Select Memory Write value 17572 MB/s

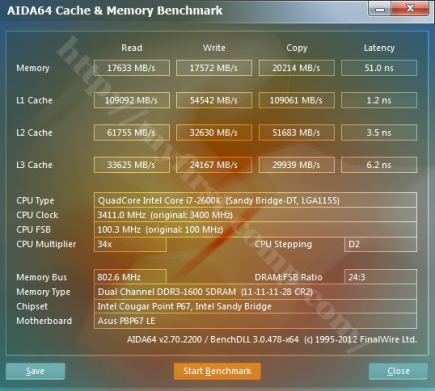pos(214,68)
